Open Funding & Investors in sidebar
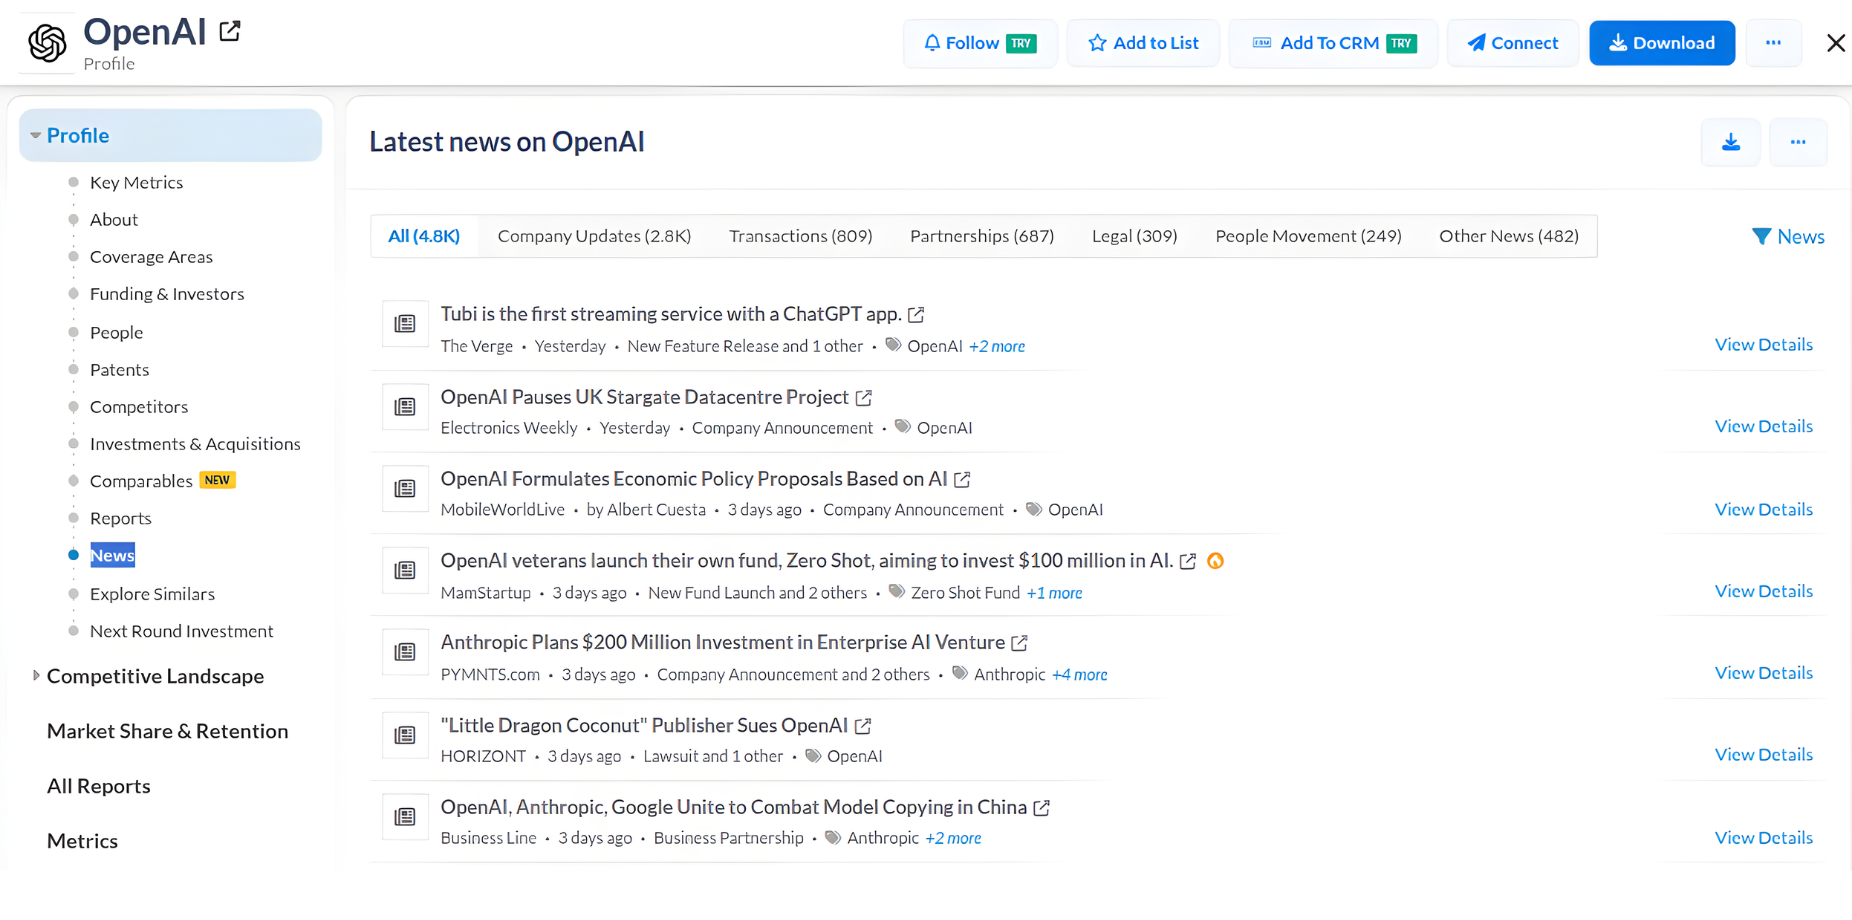Screen dimensions: 1852x920 click(x=167, y=294)
